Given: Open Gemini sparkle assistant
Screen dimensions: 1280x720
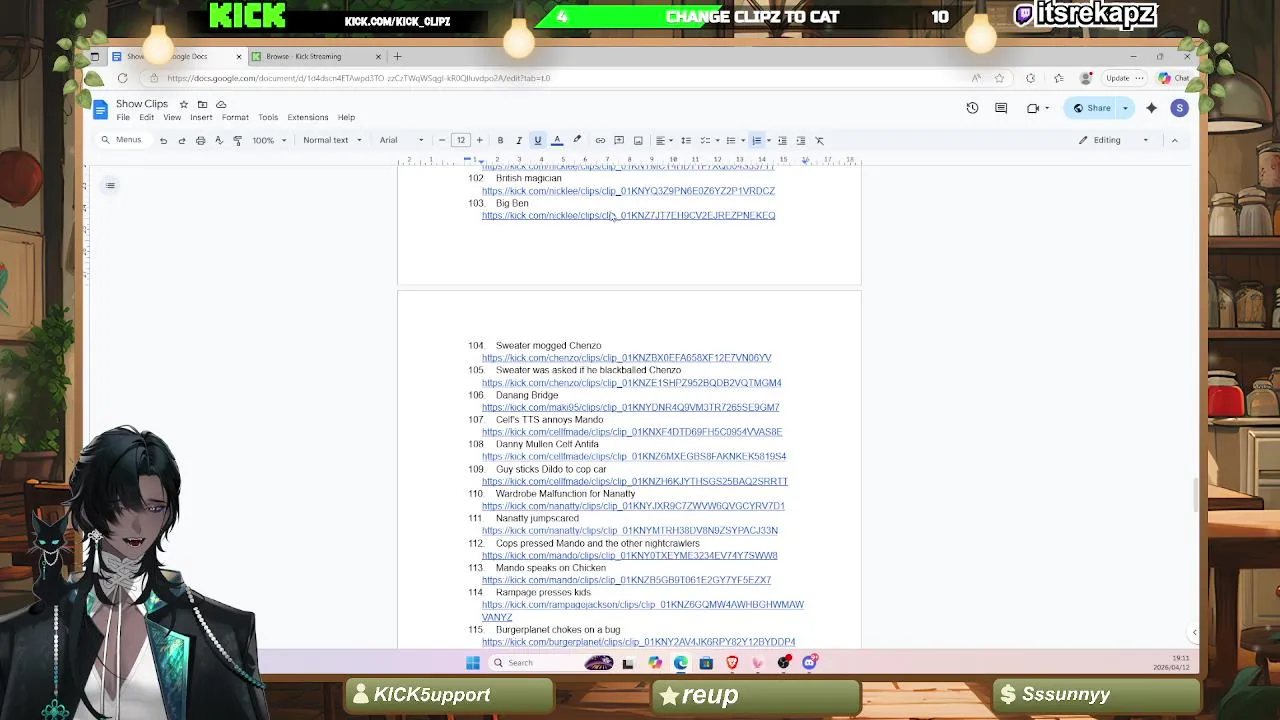Looking at the screenshot, I should coord(1151,108).
